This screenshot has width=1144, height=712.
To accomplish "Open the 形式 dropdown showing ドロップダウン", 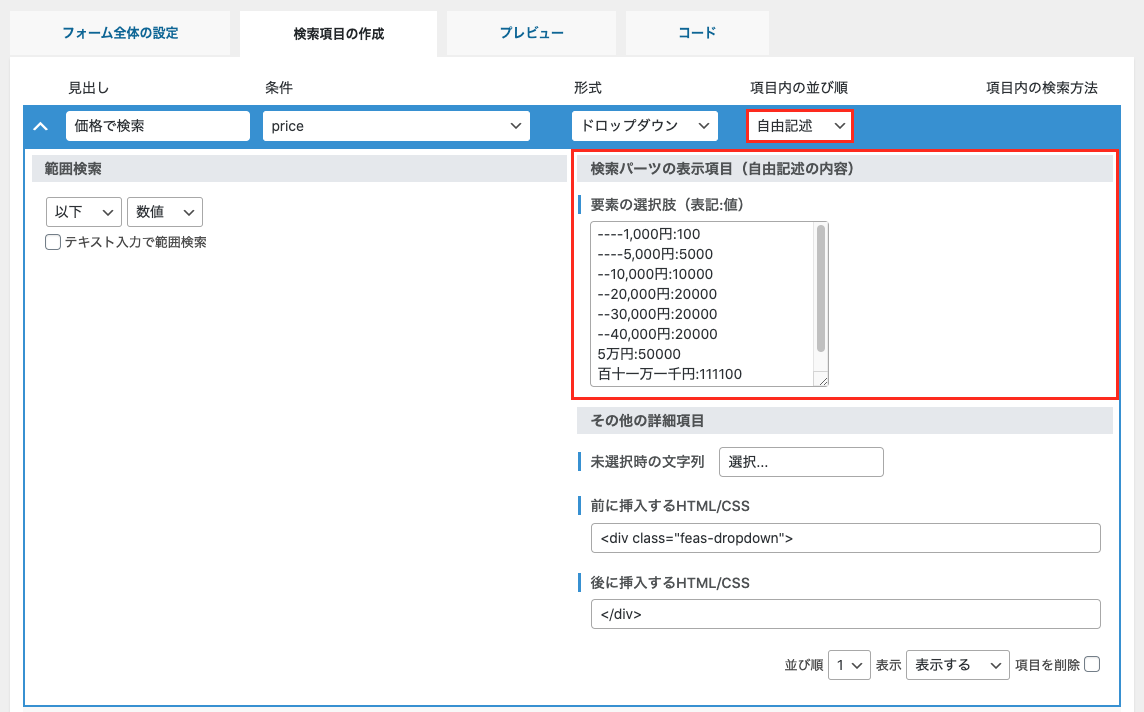I will coord(645,126).
